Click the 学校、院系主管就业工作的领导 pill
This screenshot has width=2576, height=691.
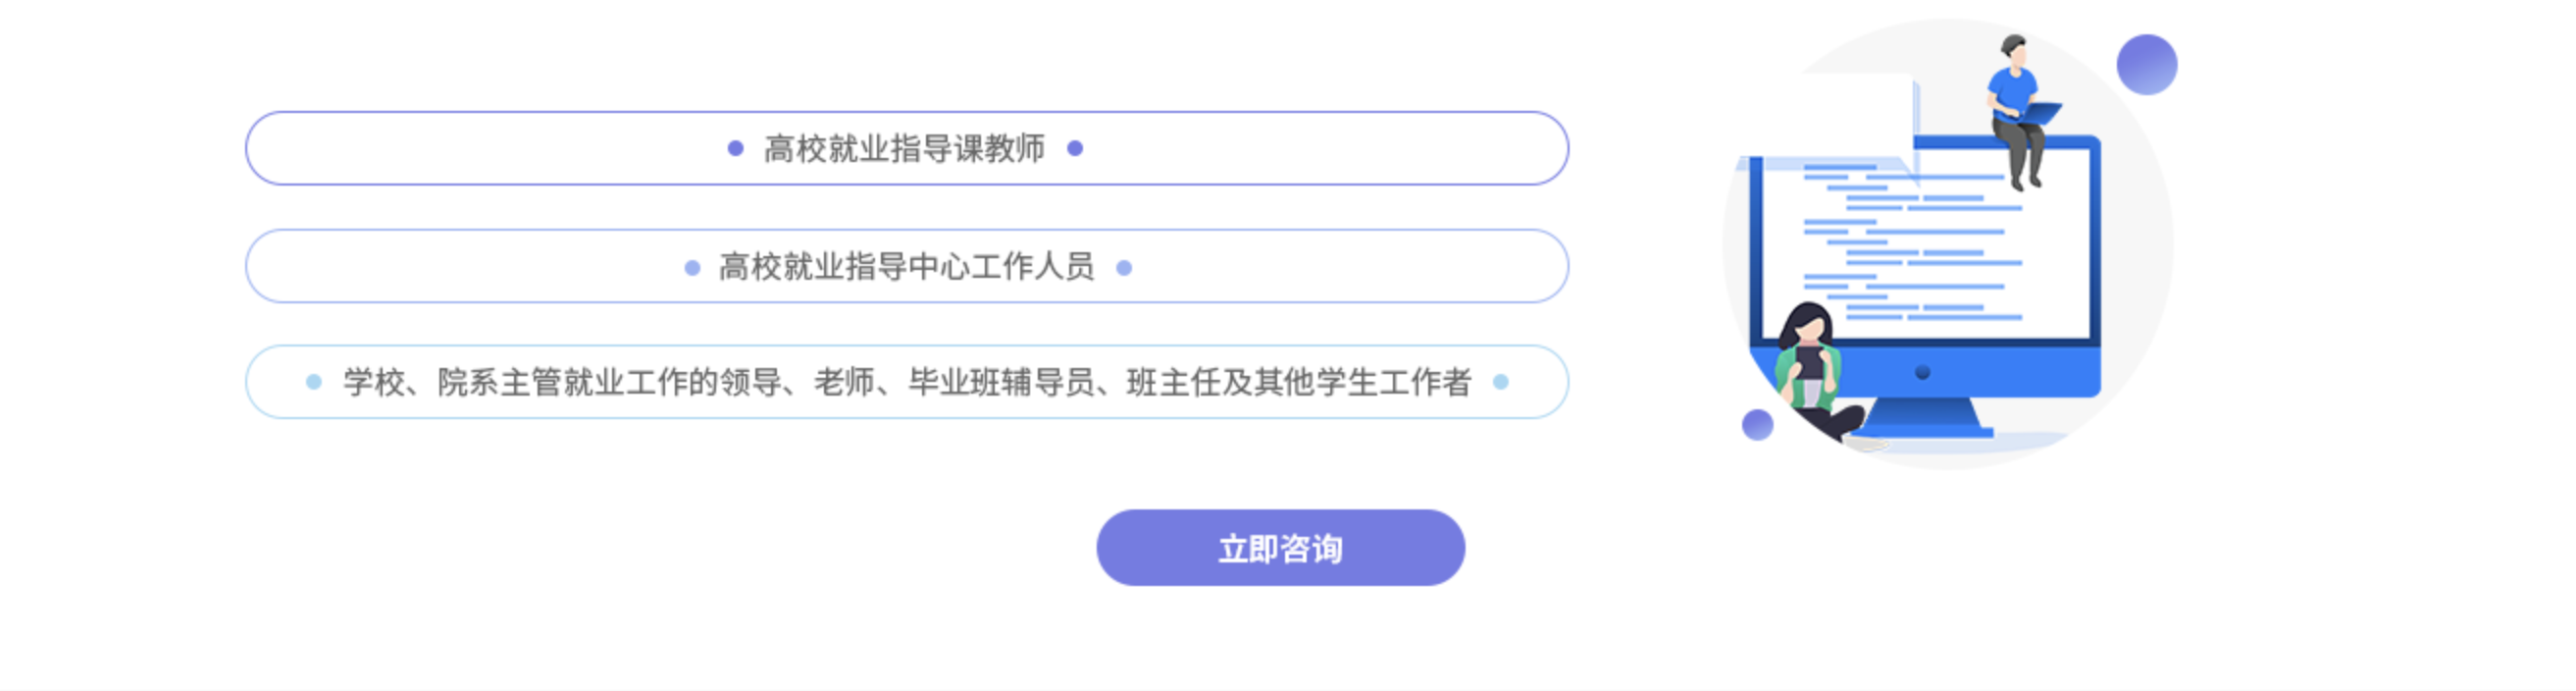tap(905, 382)
